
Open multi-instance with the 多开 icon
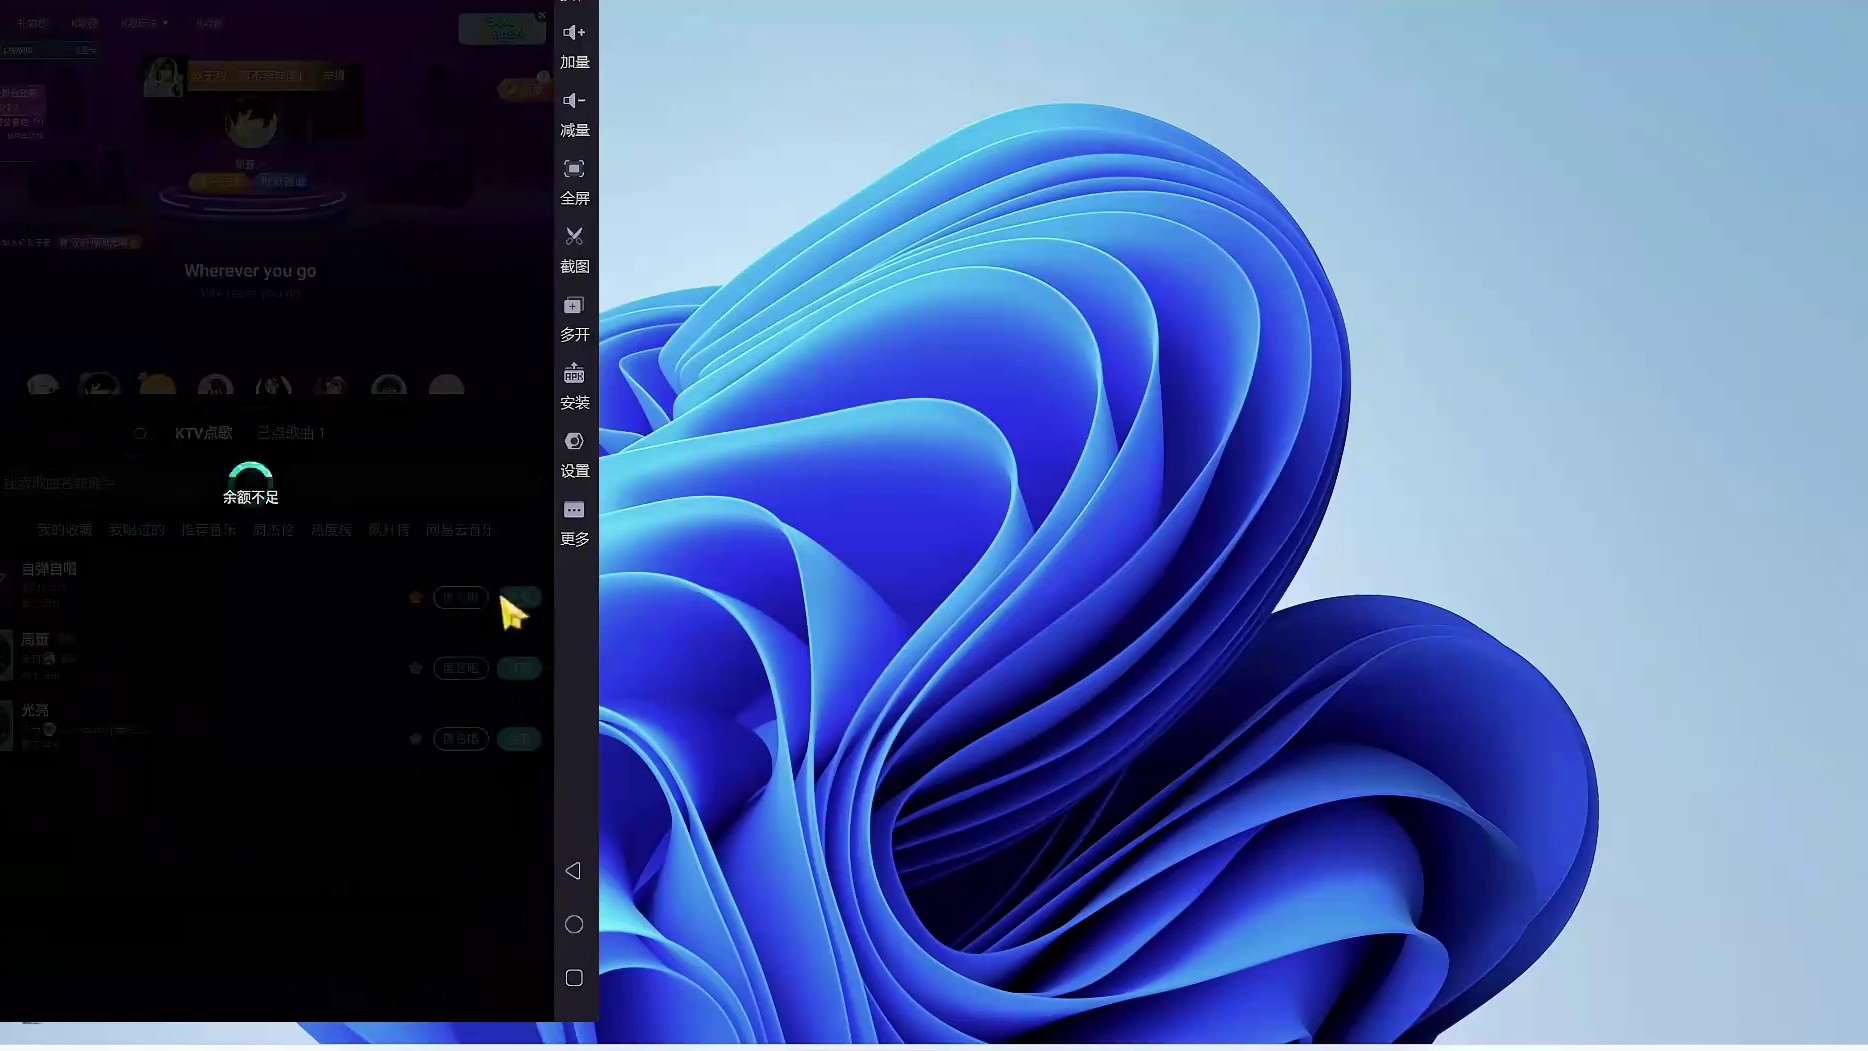(574, 306)
